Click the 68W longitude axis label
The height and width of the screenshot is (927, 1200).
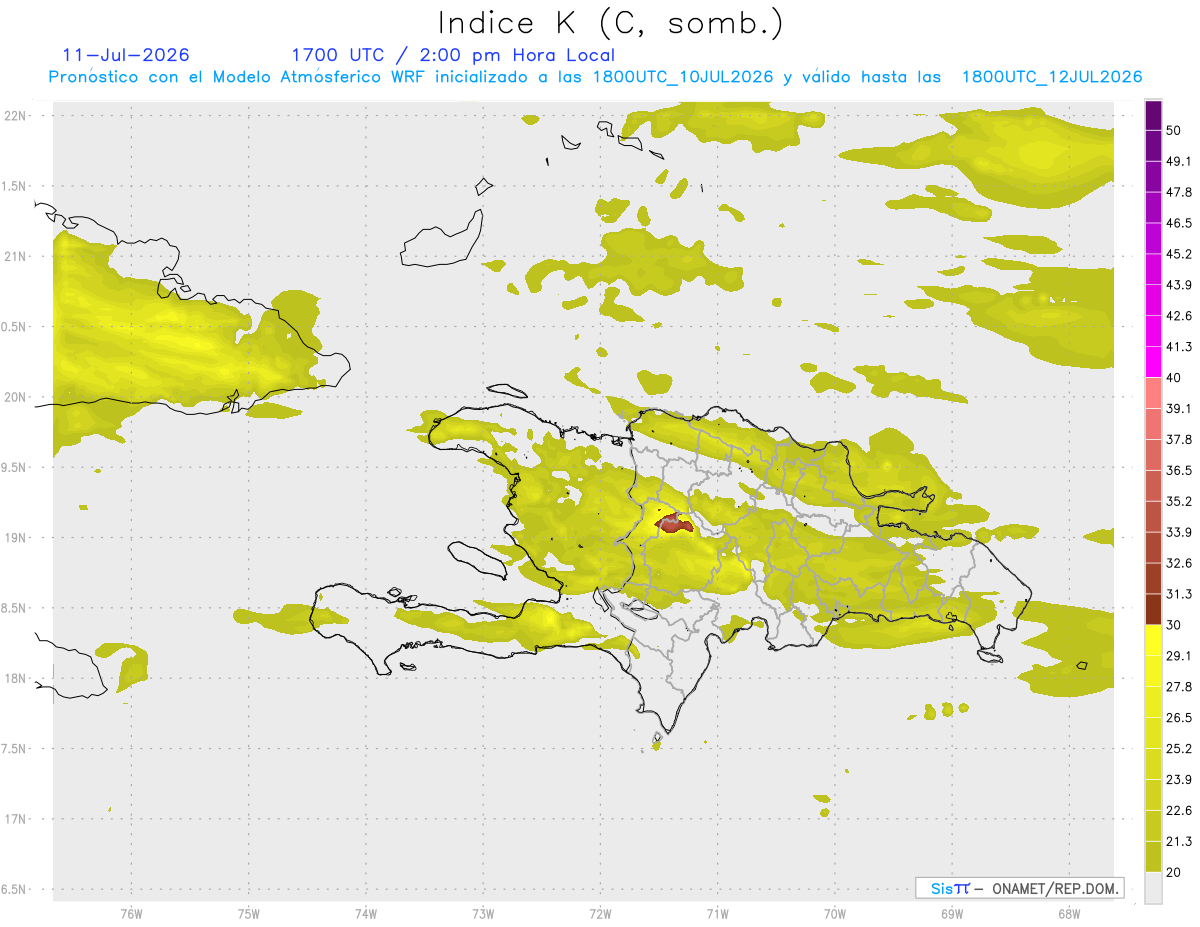tap(1069, 914)
